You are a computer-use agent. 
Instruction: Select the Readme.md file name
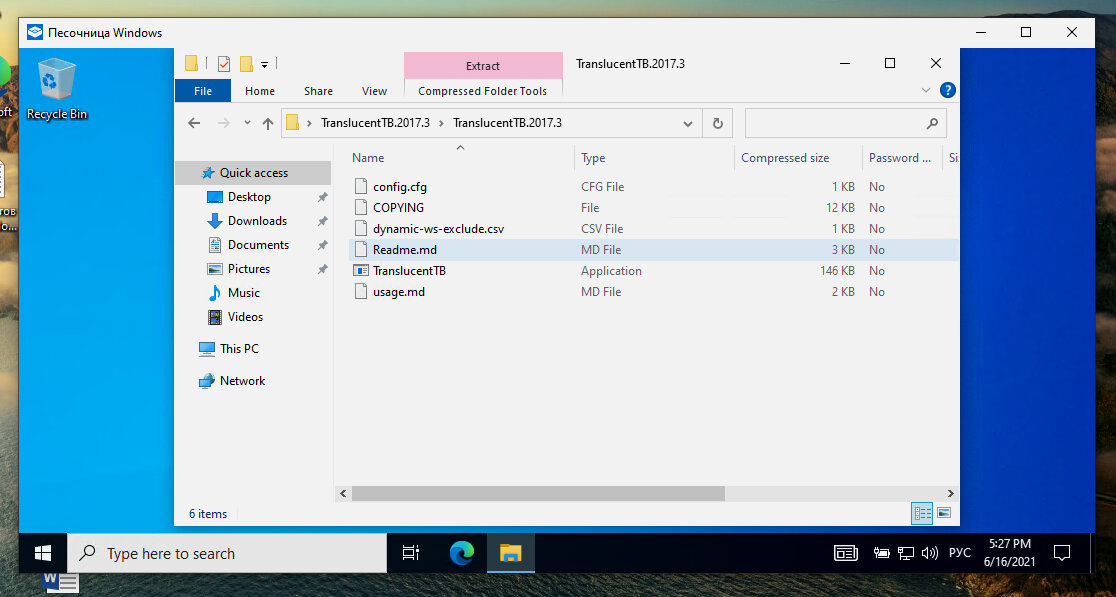pyautogui.click(x=405, y=250)
